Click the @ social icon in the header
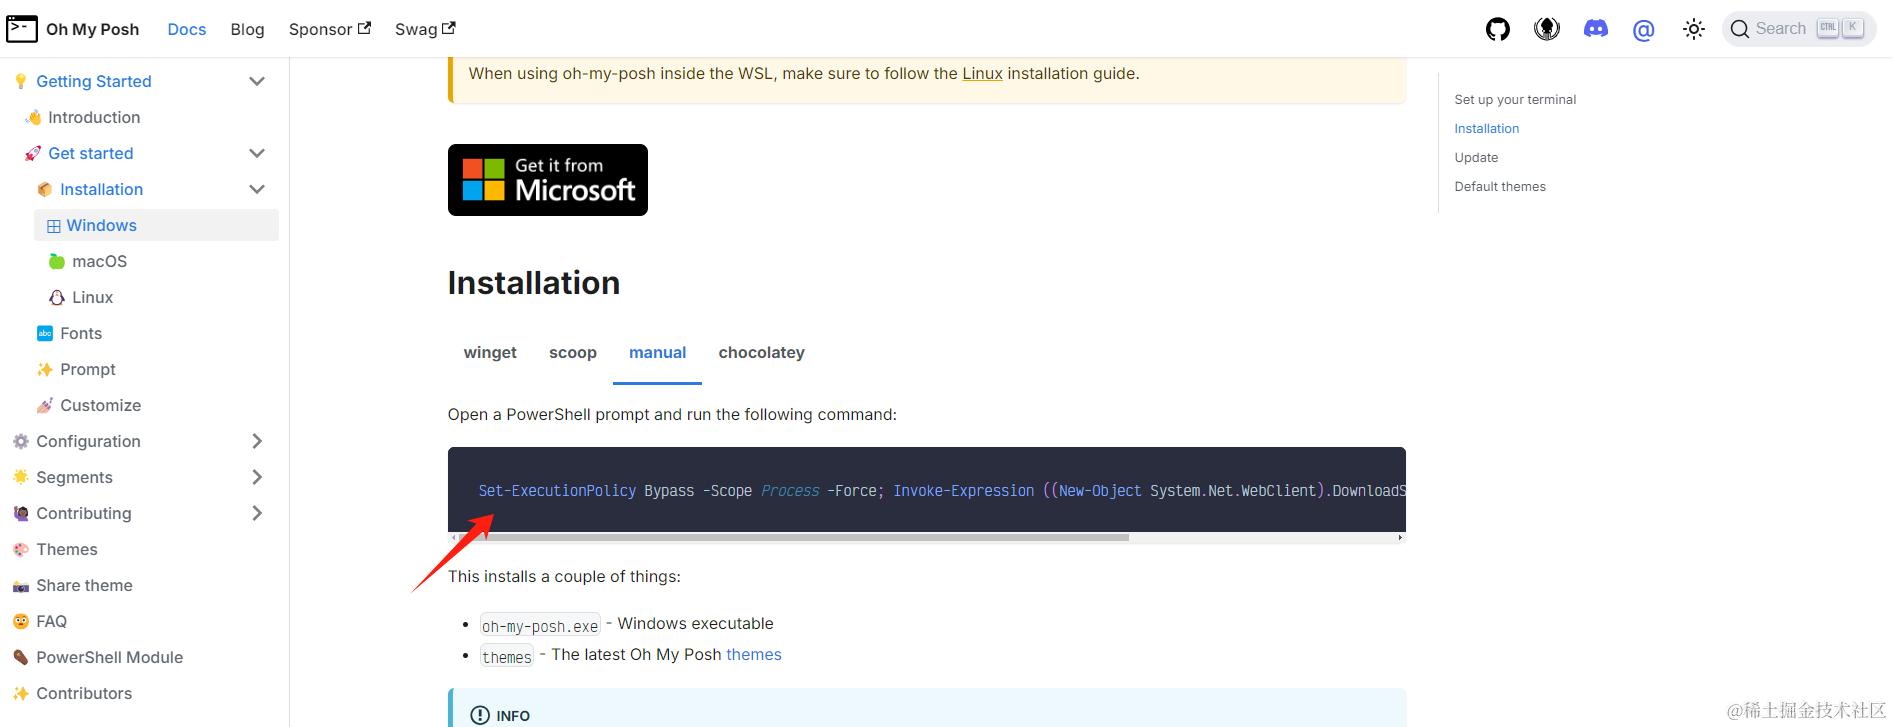Screen dimensions: 1893x727 pyautogui.click(x=1643, y=30)
